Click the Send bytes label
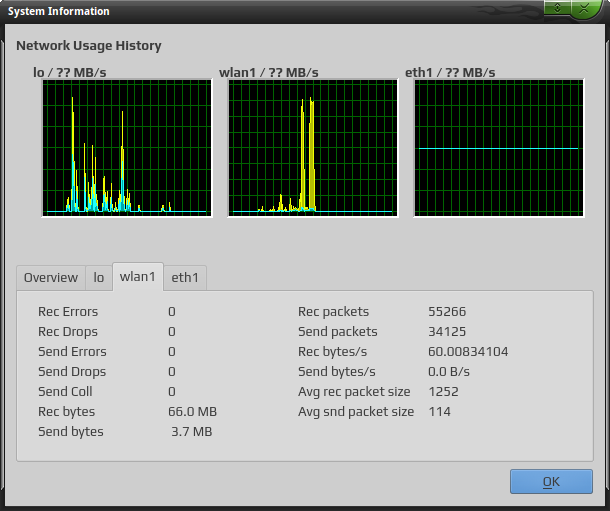This screenshot has width=610, height=511. [71, 432]
